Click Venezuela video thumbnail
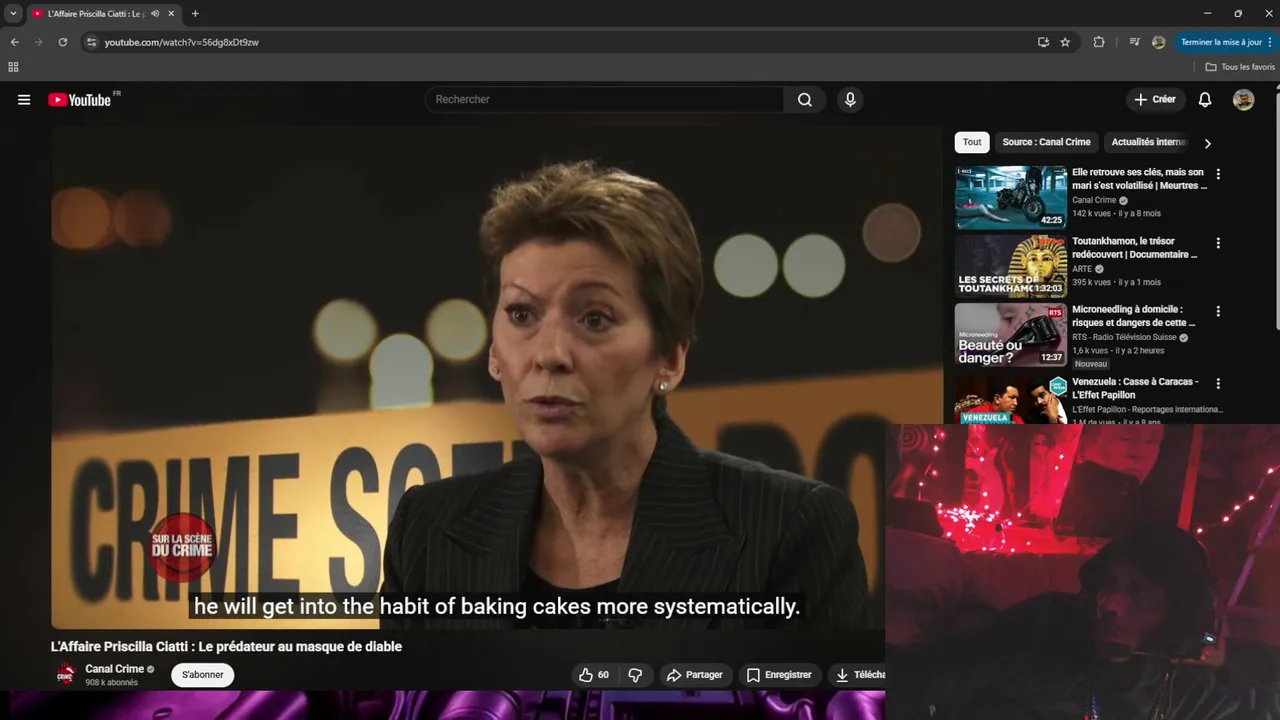Screen dimensions: 1280x720 [1010, 399]
